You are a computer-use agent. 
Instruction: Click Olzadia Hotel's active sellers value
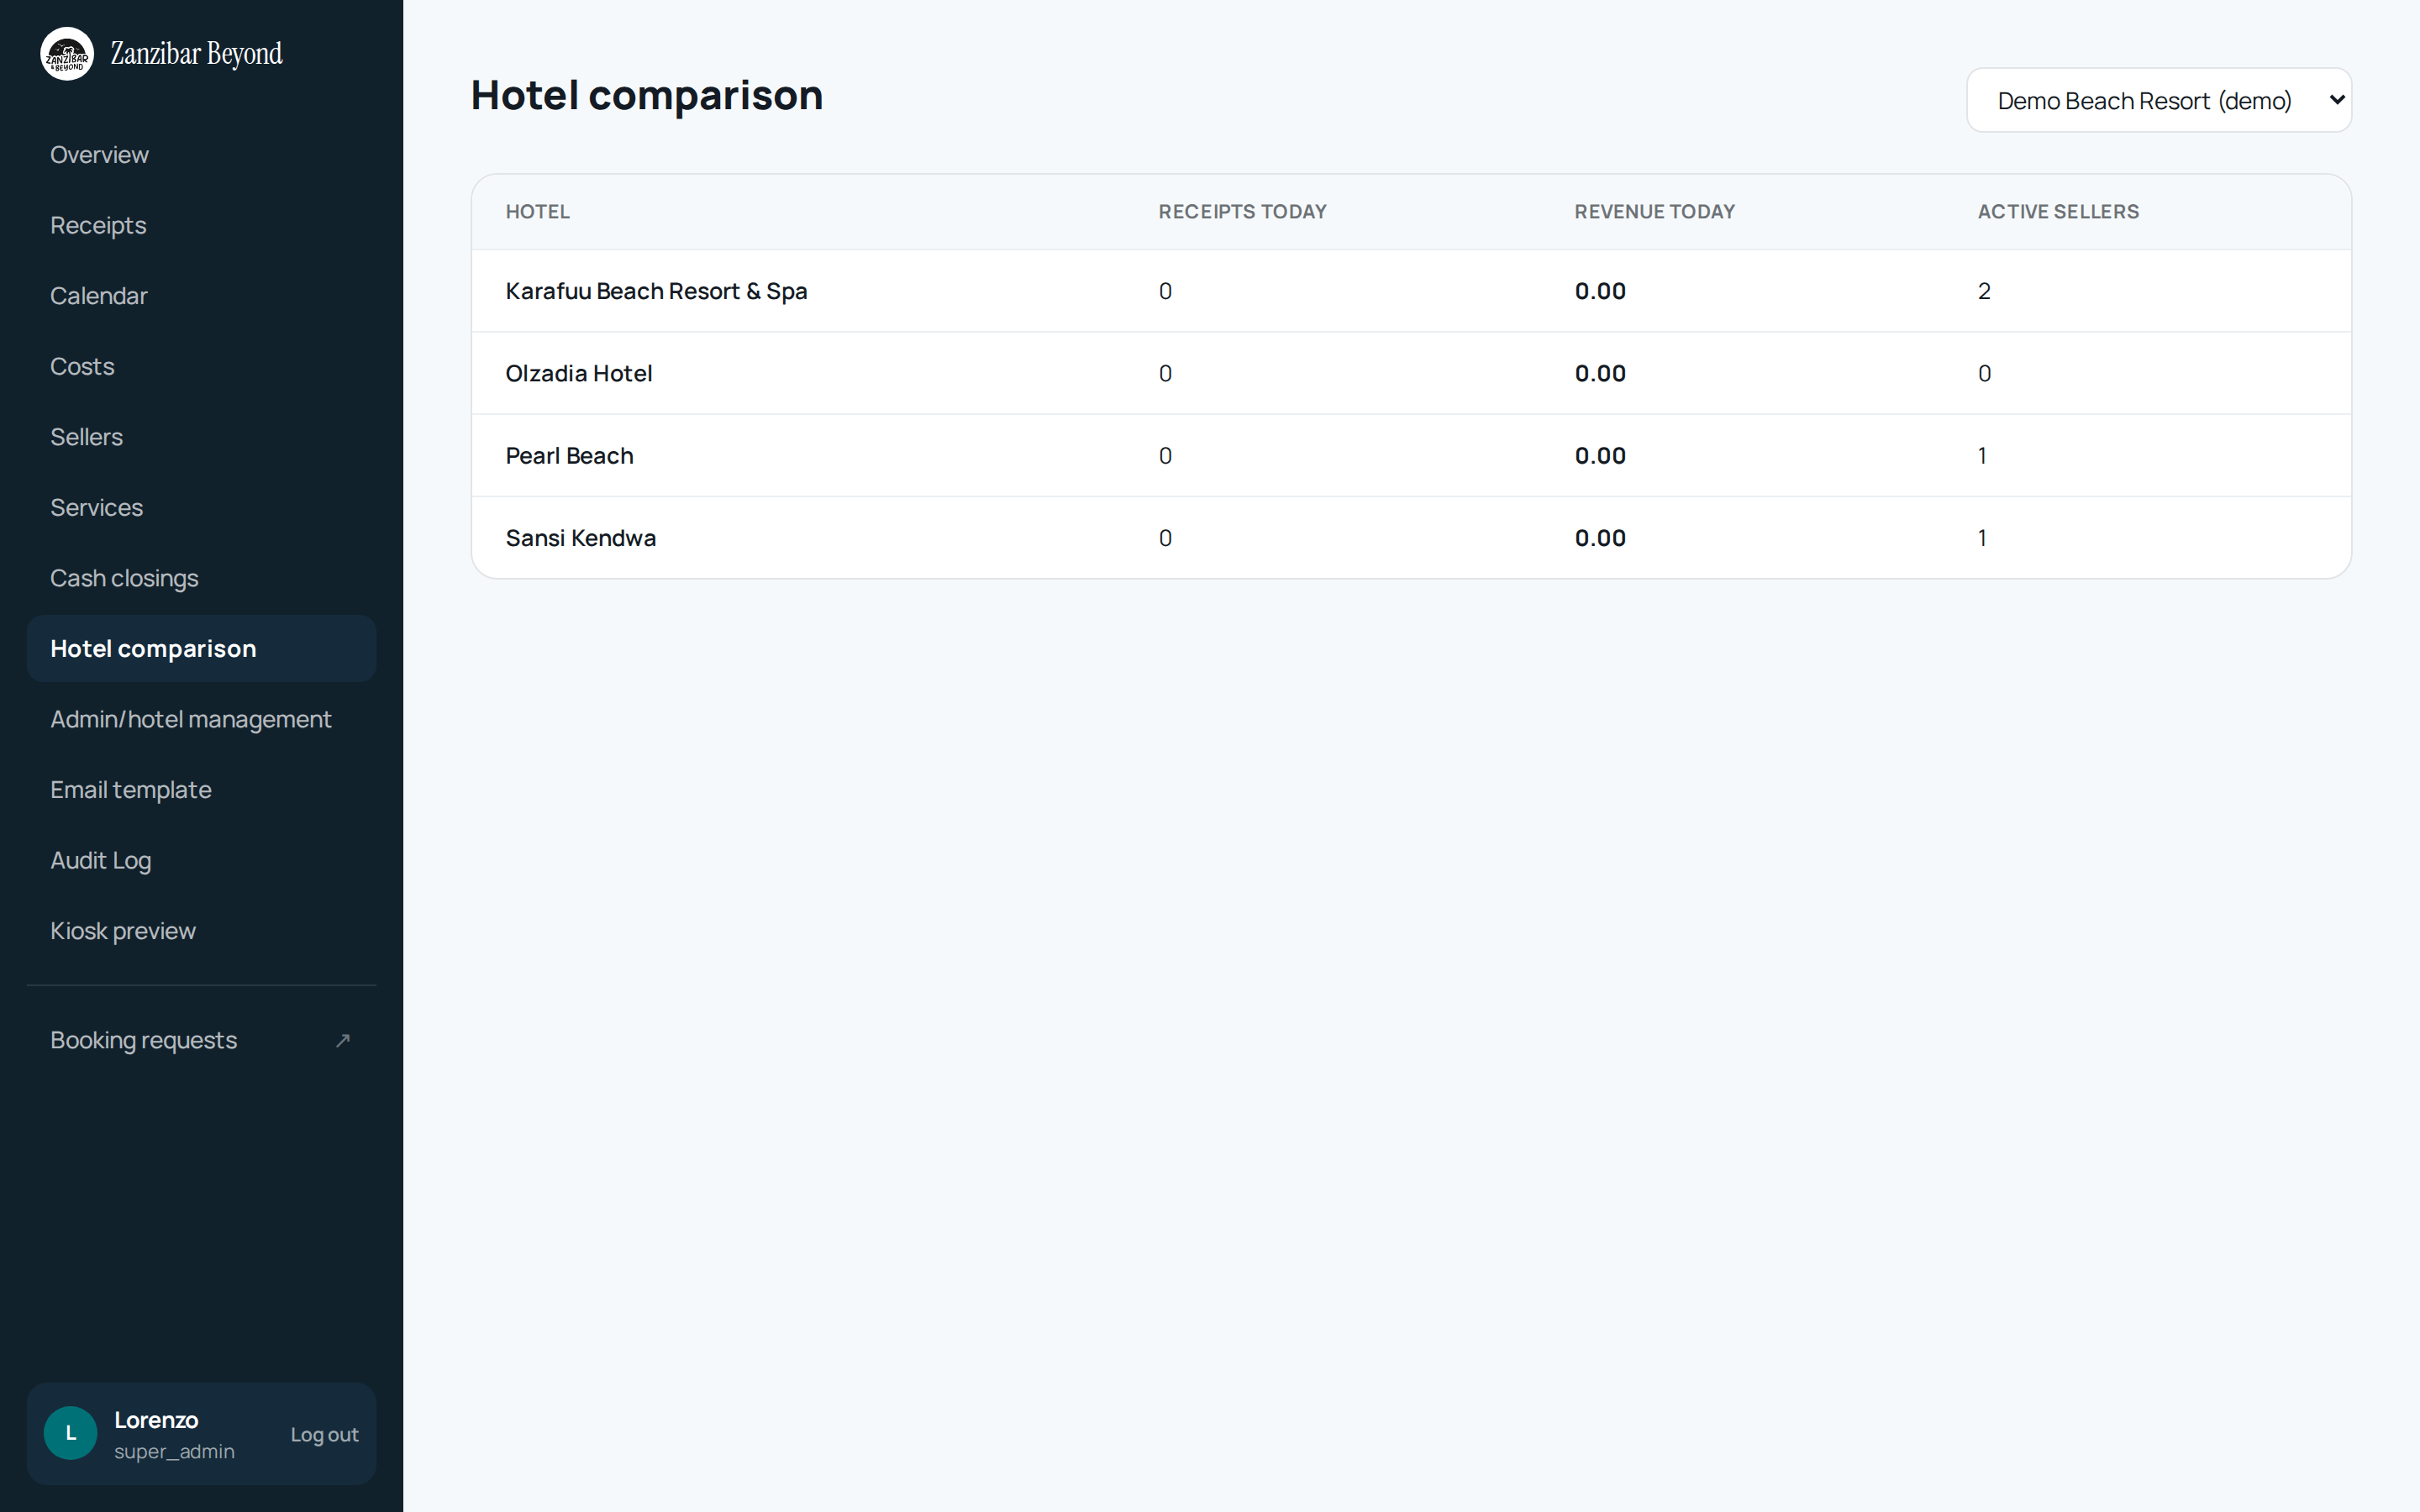pyautogui.click(x=1984, y=373)
